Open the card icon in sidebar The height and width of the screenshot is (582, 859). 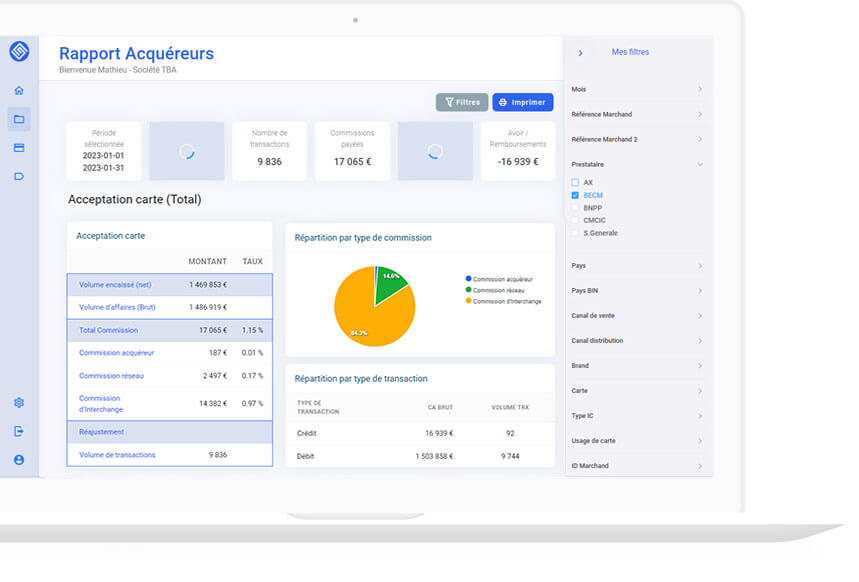pyautogui.click(x=19, y=148)
